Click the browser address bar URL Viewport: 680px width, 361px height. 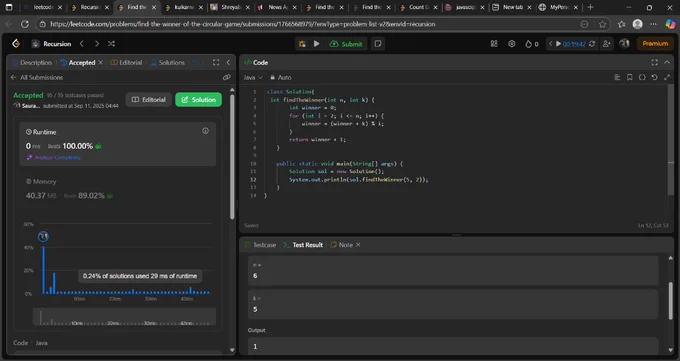pos(243,24)
